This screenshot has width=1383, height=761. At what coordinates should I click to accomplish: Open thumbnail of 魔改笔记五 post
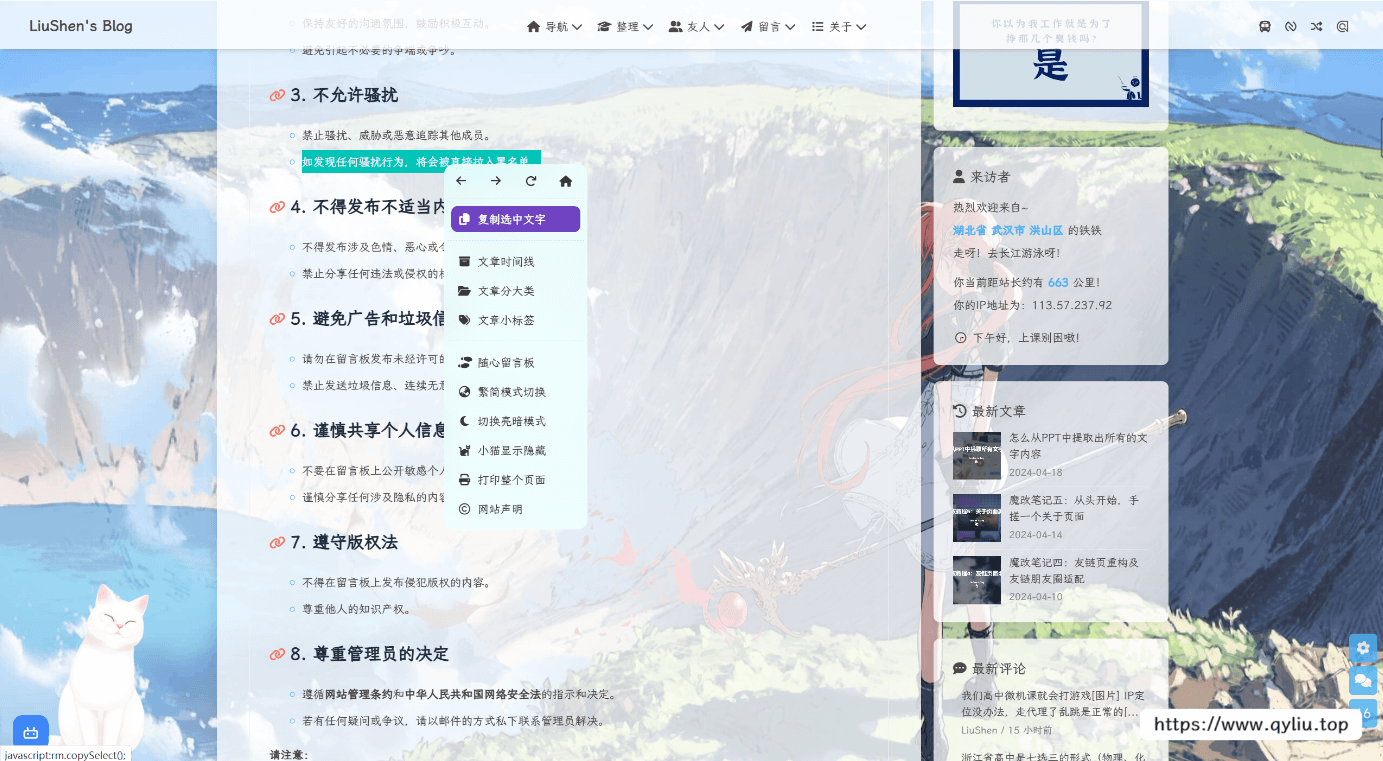click(977, 518)
